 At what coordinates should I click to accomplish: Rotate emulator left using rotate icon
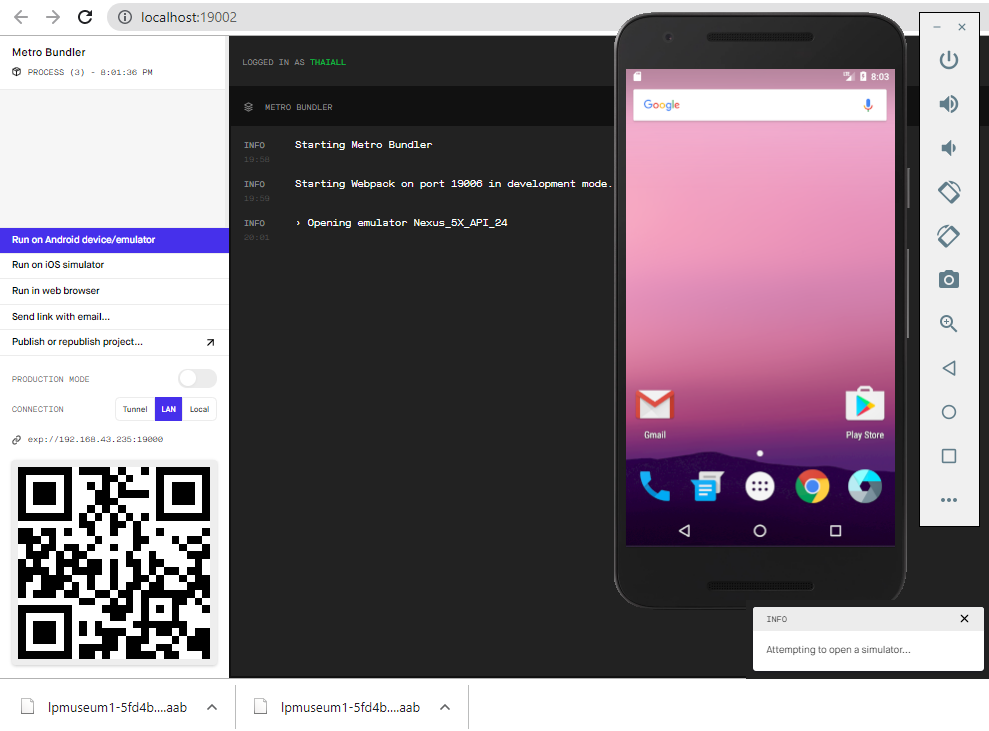point(949,192)
